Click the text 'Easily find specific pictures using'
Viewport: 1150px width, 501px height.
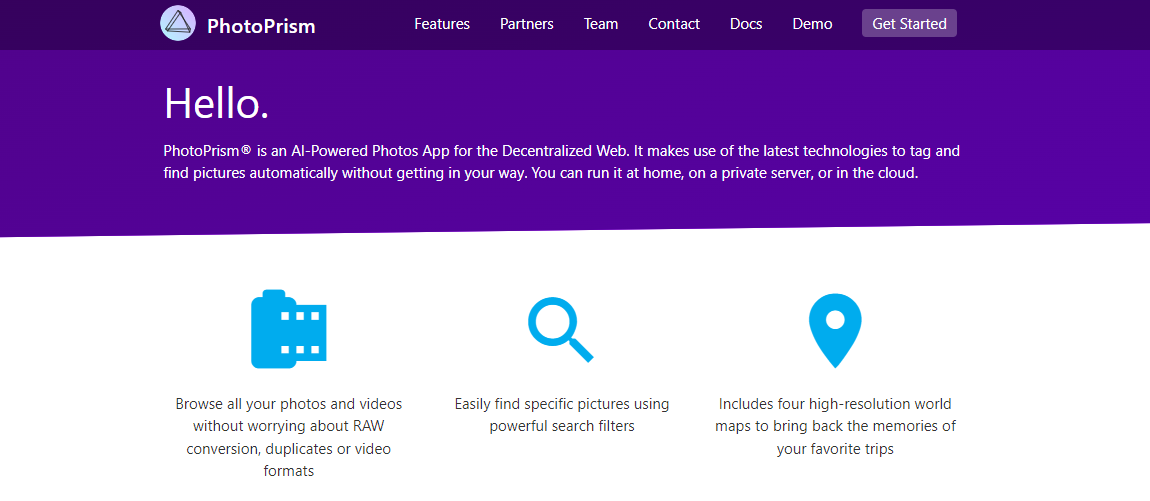(562, 404)
